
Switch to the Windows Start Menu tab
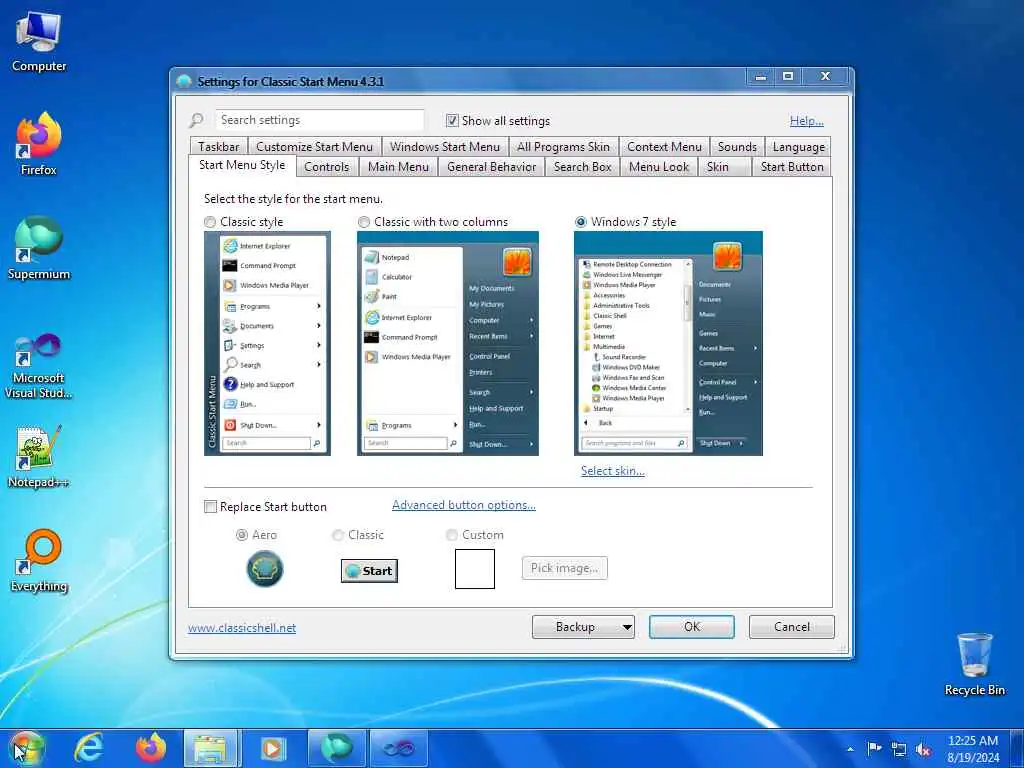click(445, 147)
